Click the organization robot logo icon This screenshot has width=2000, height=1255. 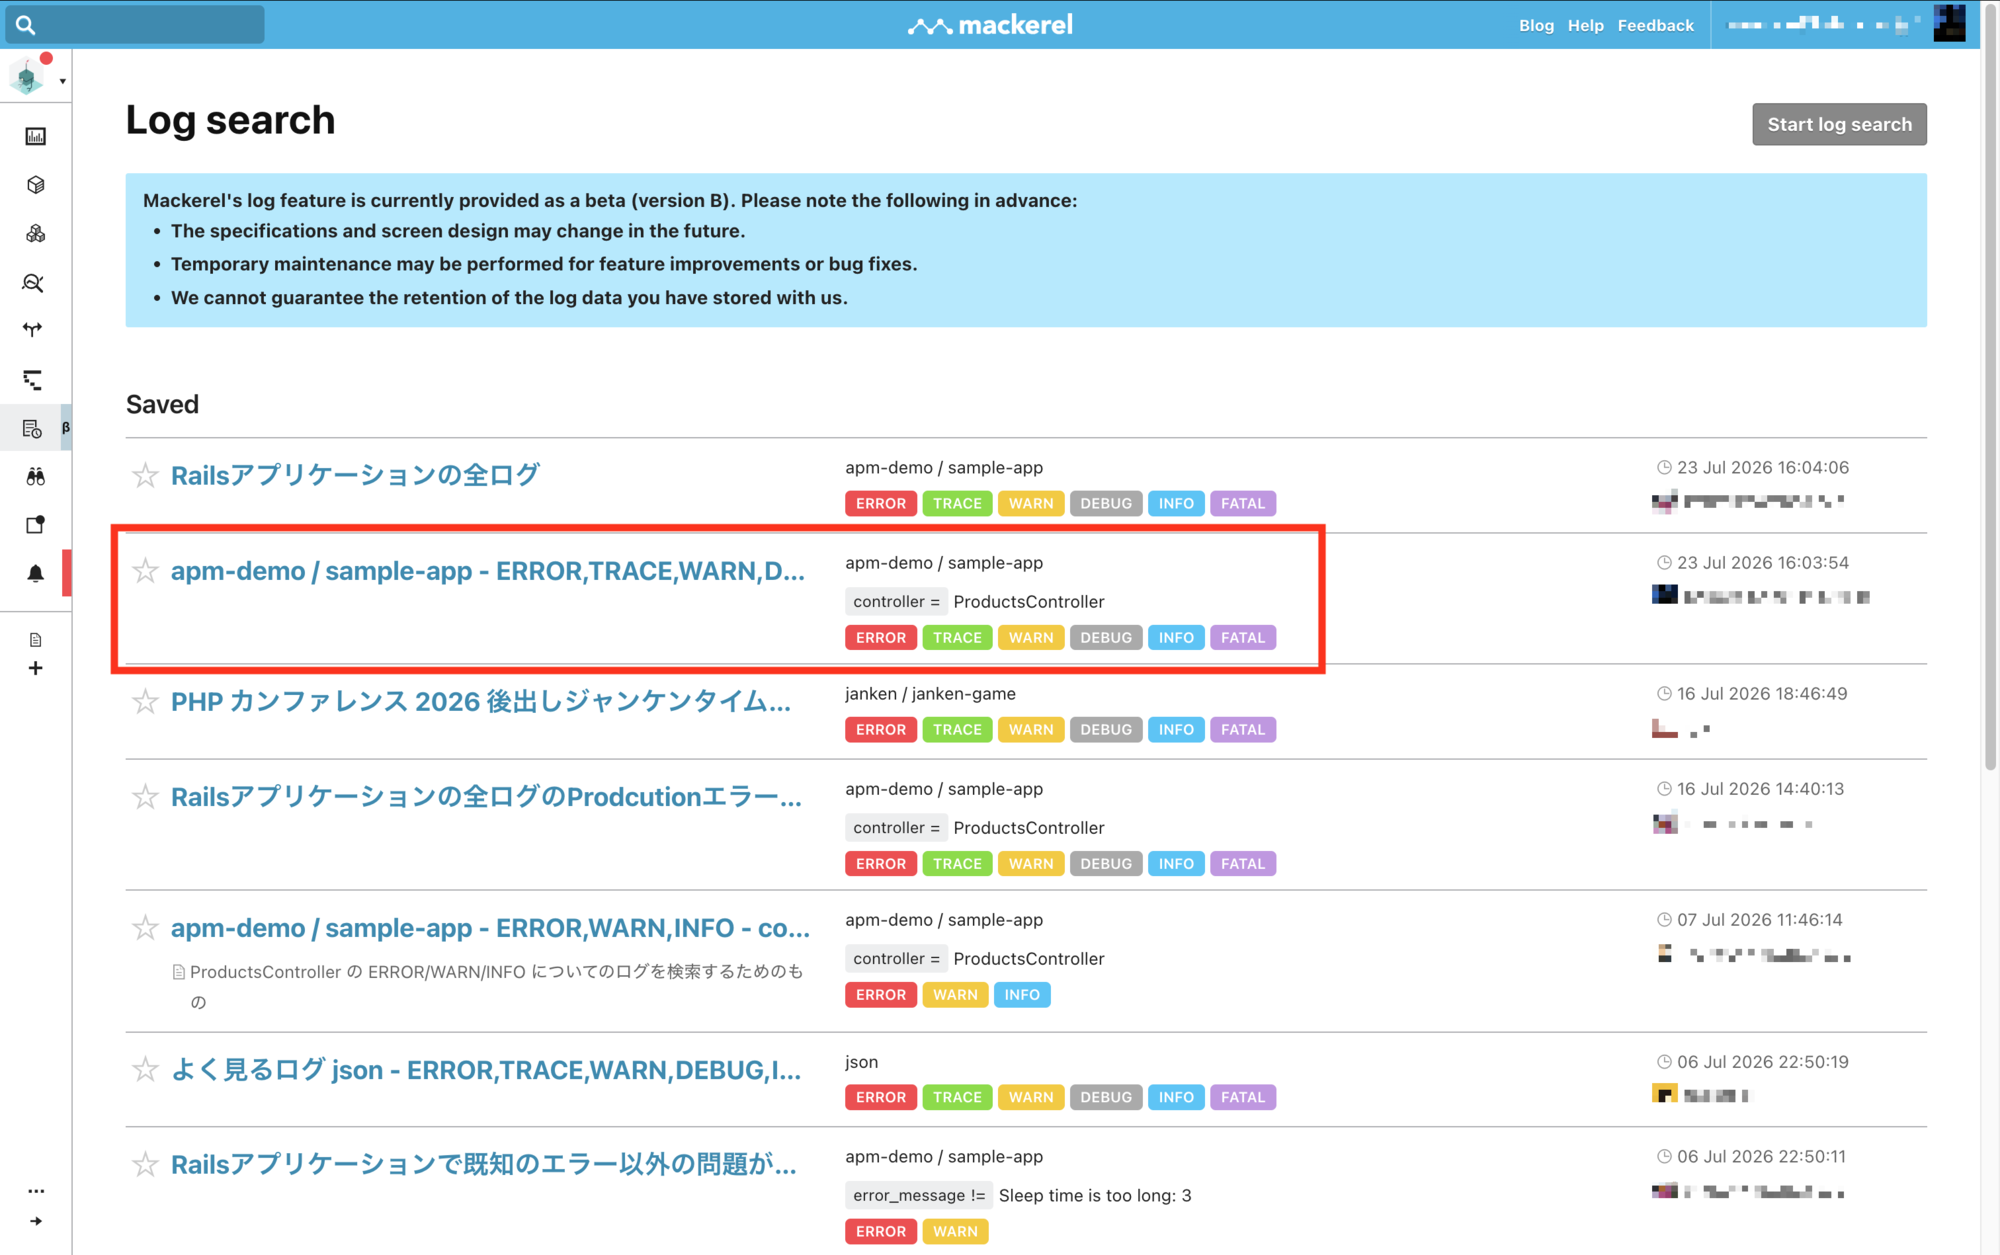click(28, 77)
